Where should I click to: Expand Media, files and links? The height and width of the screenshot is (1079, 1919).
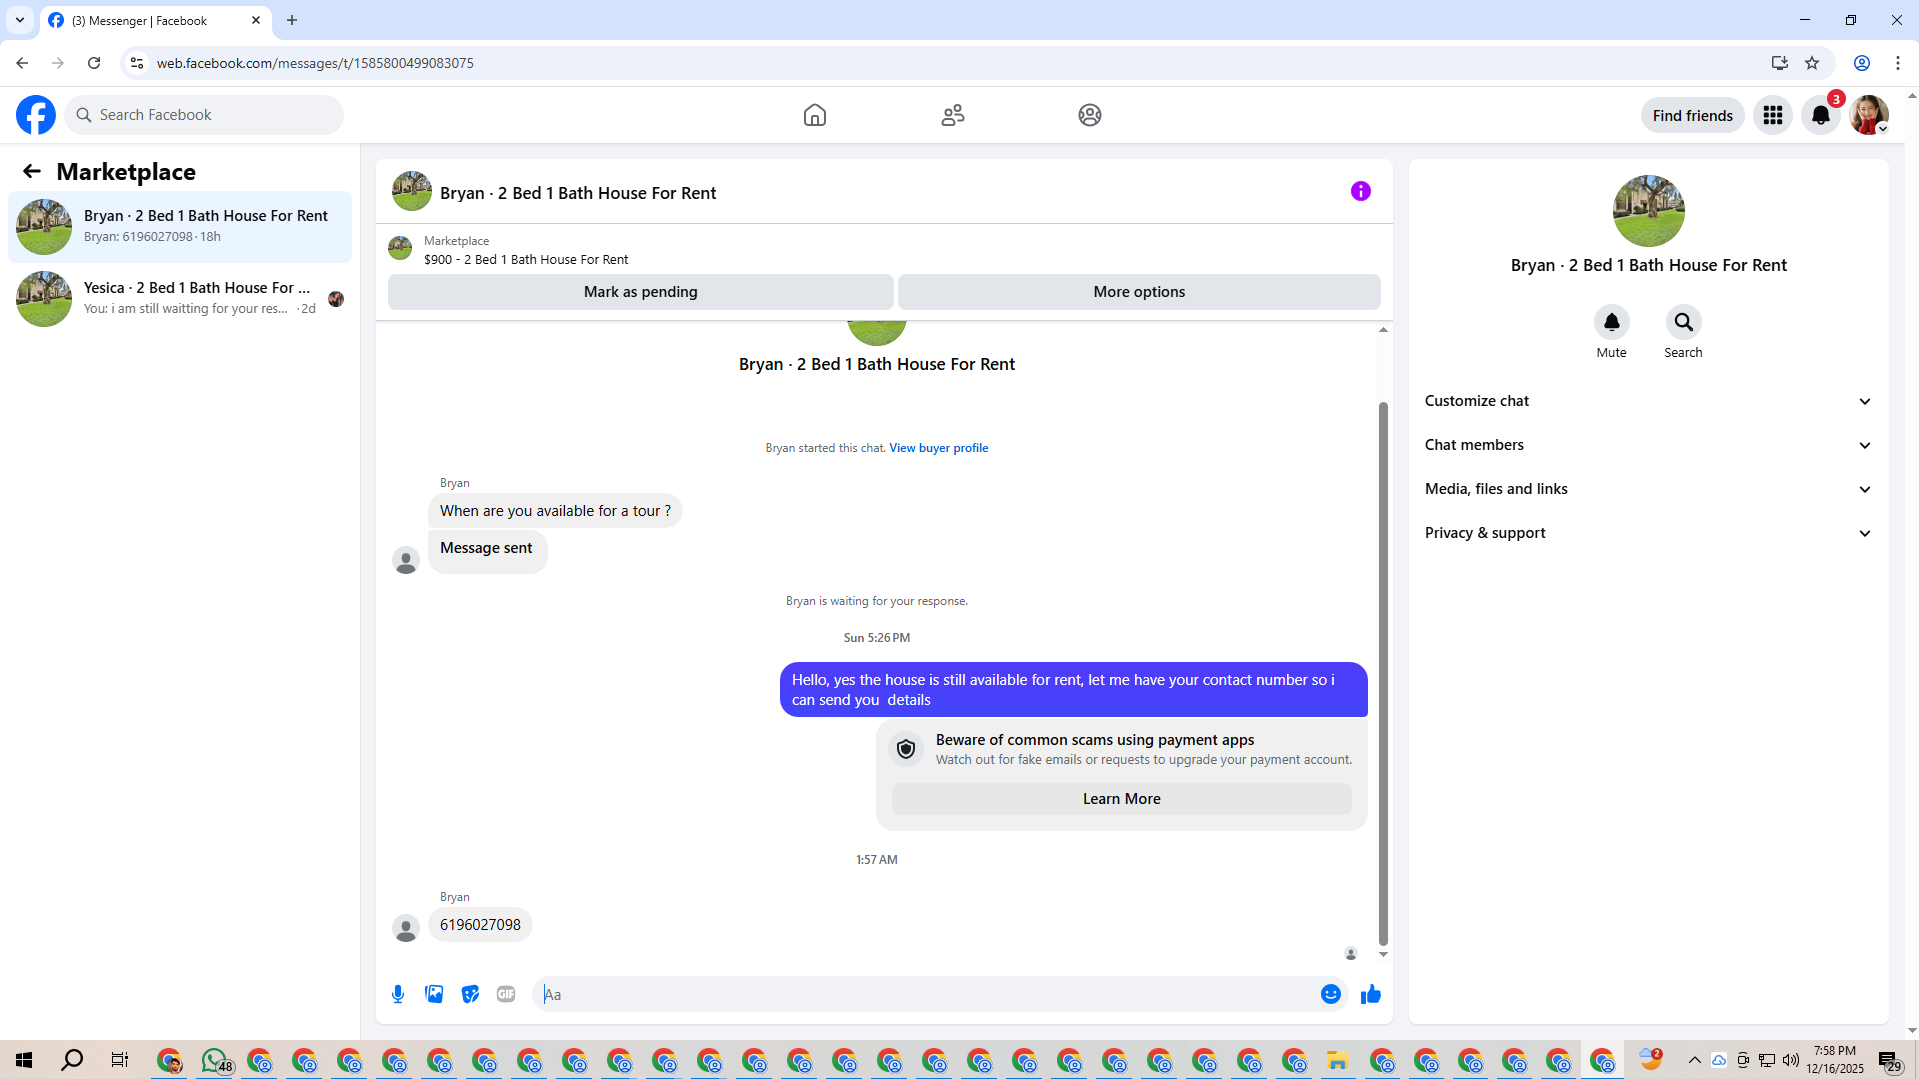1648,489
